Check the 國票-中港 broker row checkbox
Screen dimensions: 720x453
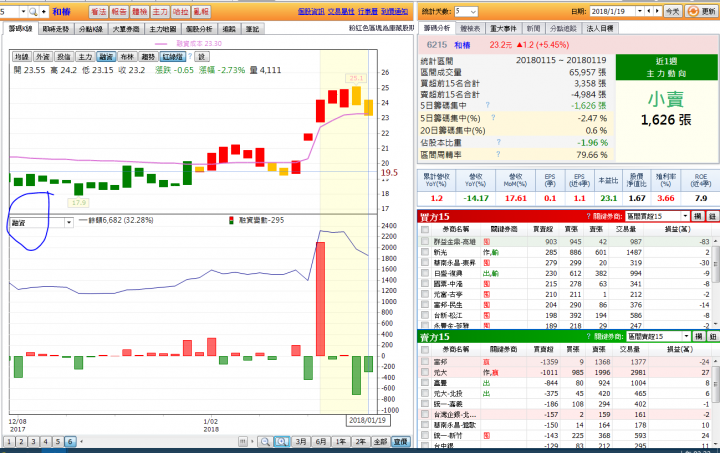click(425, 284)
